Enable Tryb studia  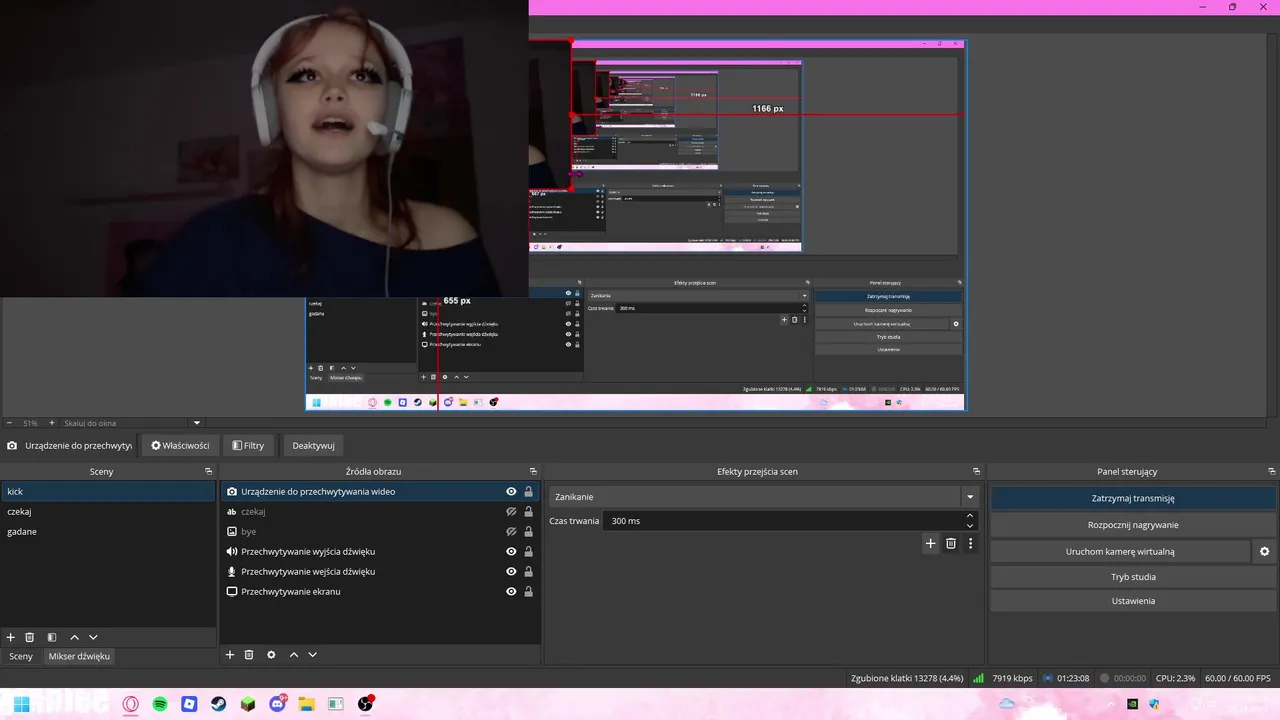pos(1133,577)
